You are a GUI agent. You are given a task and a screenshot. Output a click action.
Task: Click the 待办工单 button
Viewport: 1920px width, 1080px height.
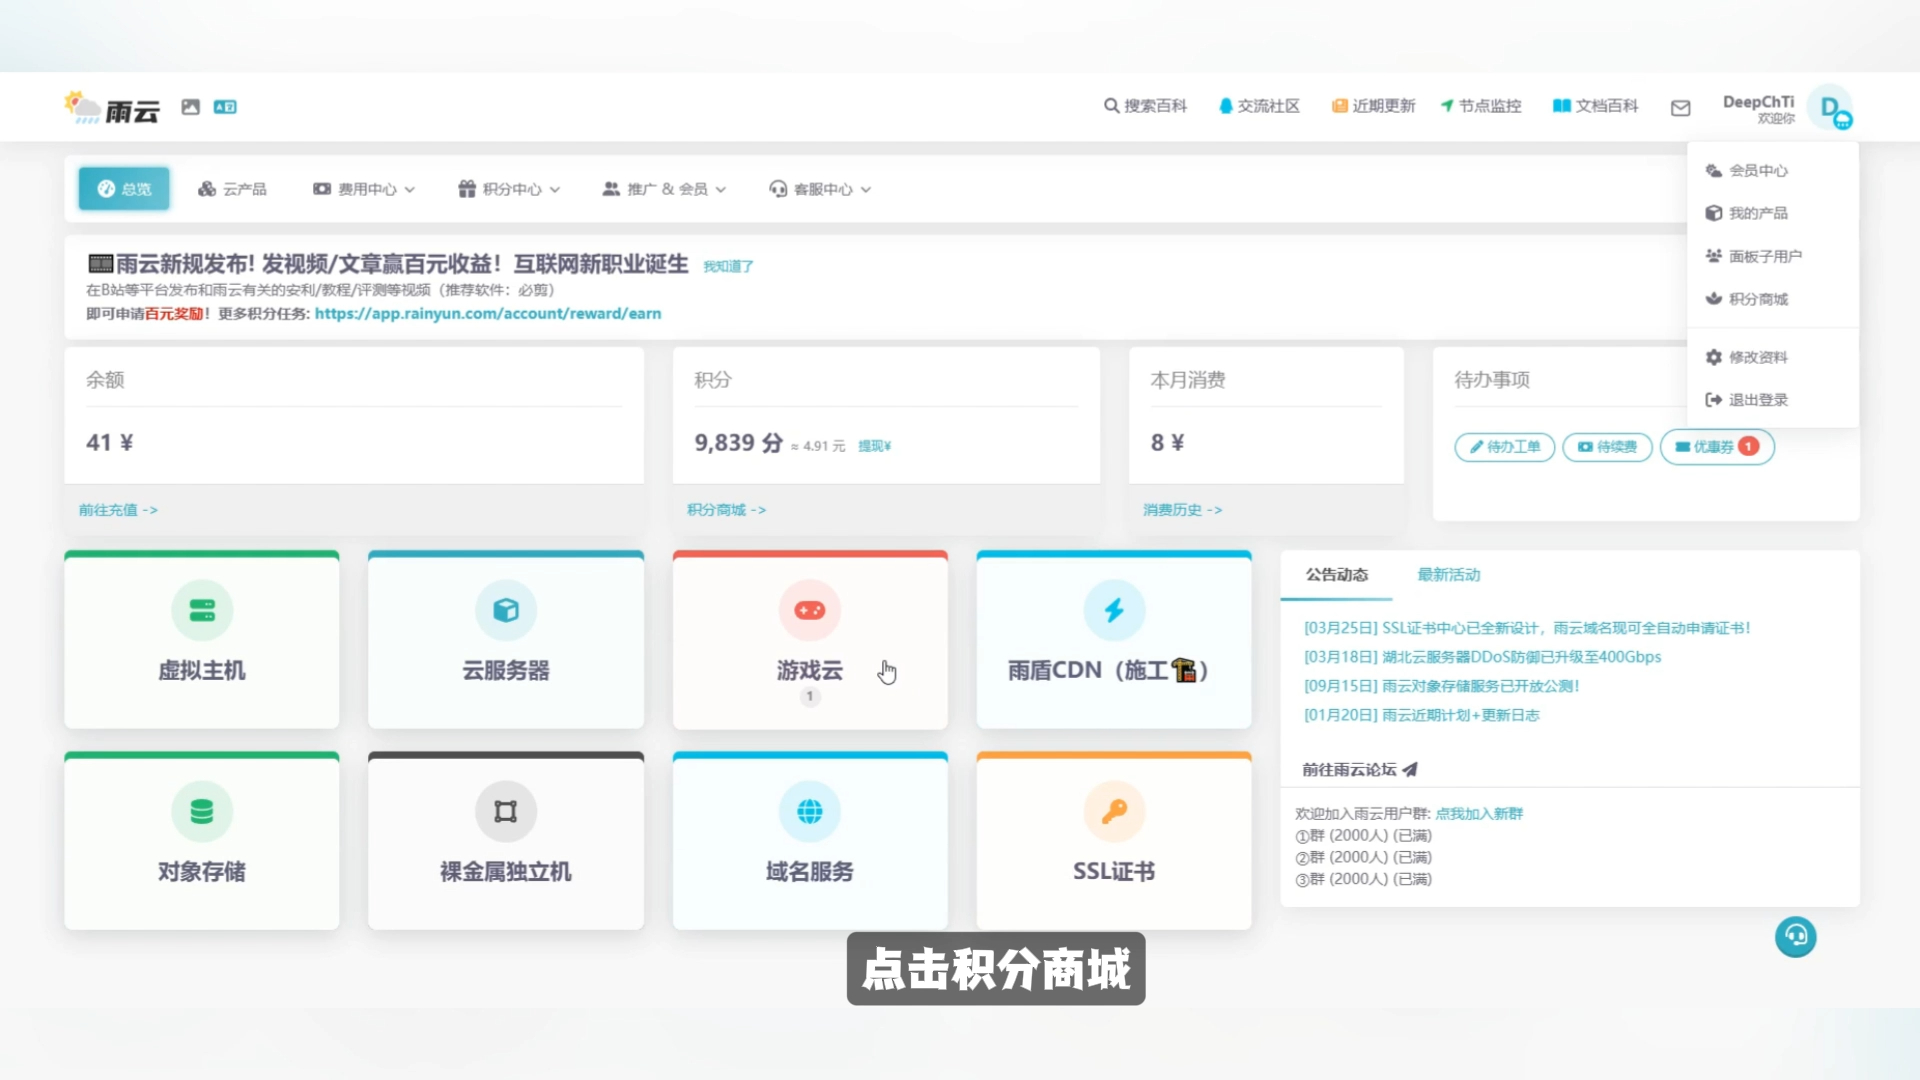click(x=1504, y=447)
